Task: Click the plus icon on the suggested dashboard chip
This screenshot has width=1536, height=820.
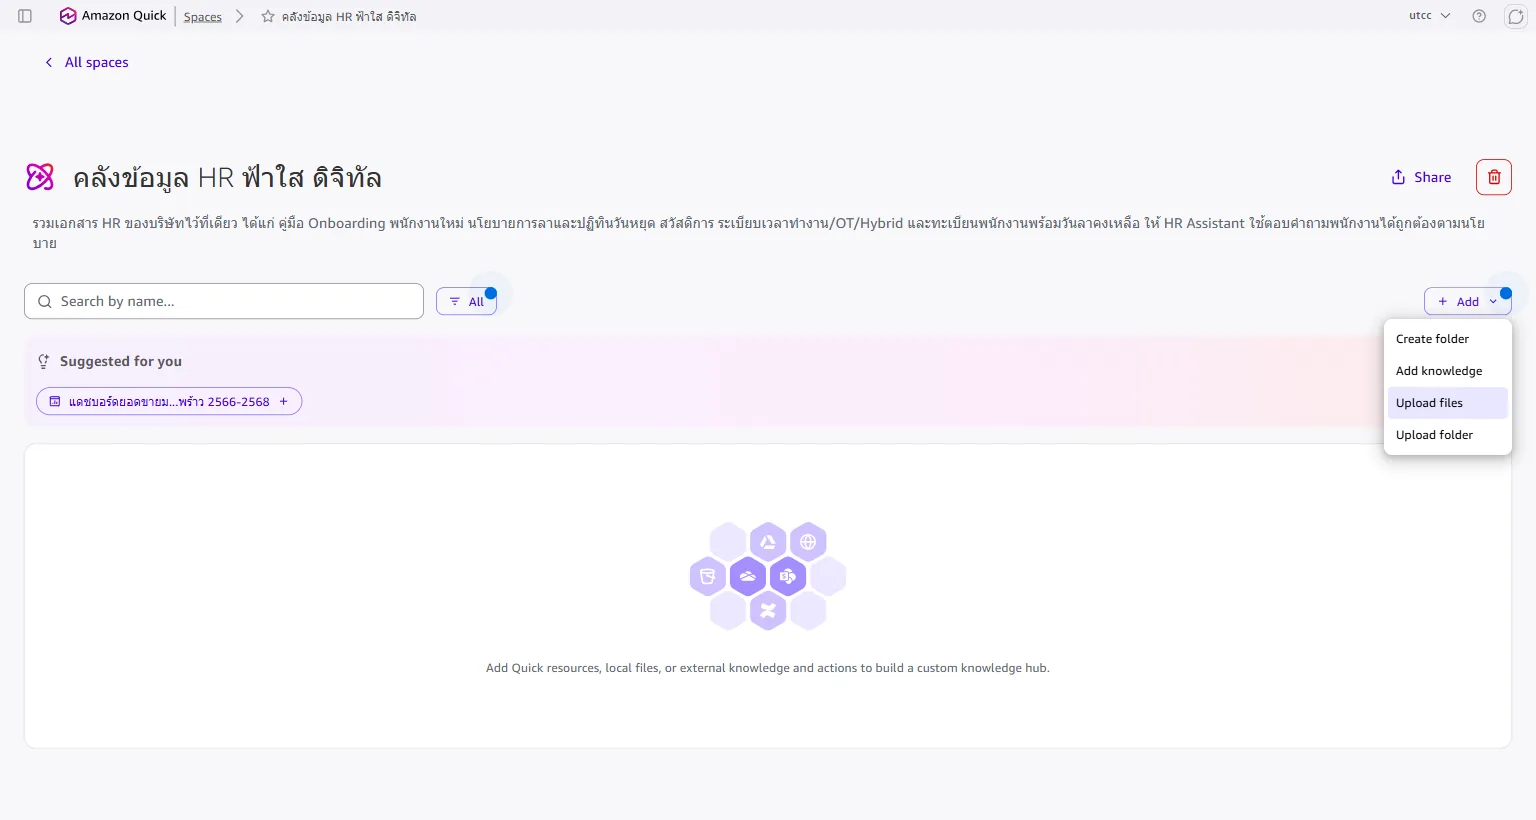Action: coord(284,402)
